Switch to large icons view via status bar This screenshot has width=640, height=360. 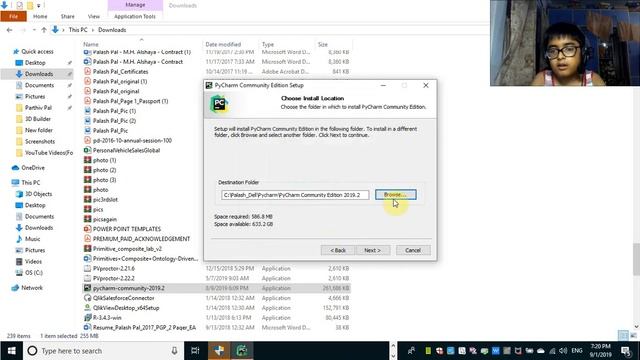(x=633, y=336)
